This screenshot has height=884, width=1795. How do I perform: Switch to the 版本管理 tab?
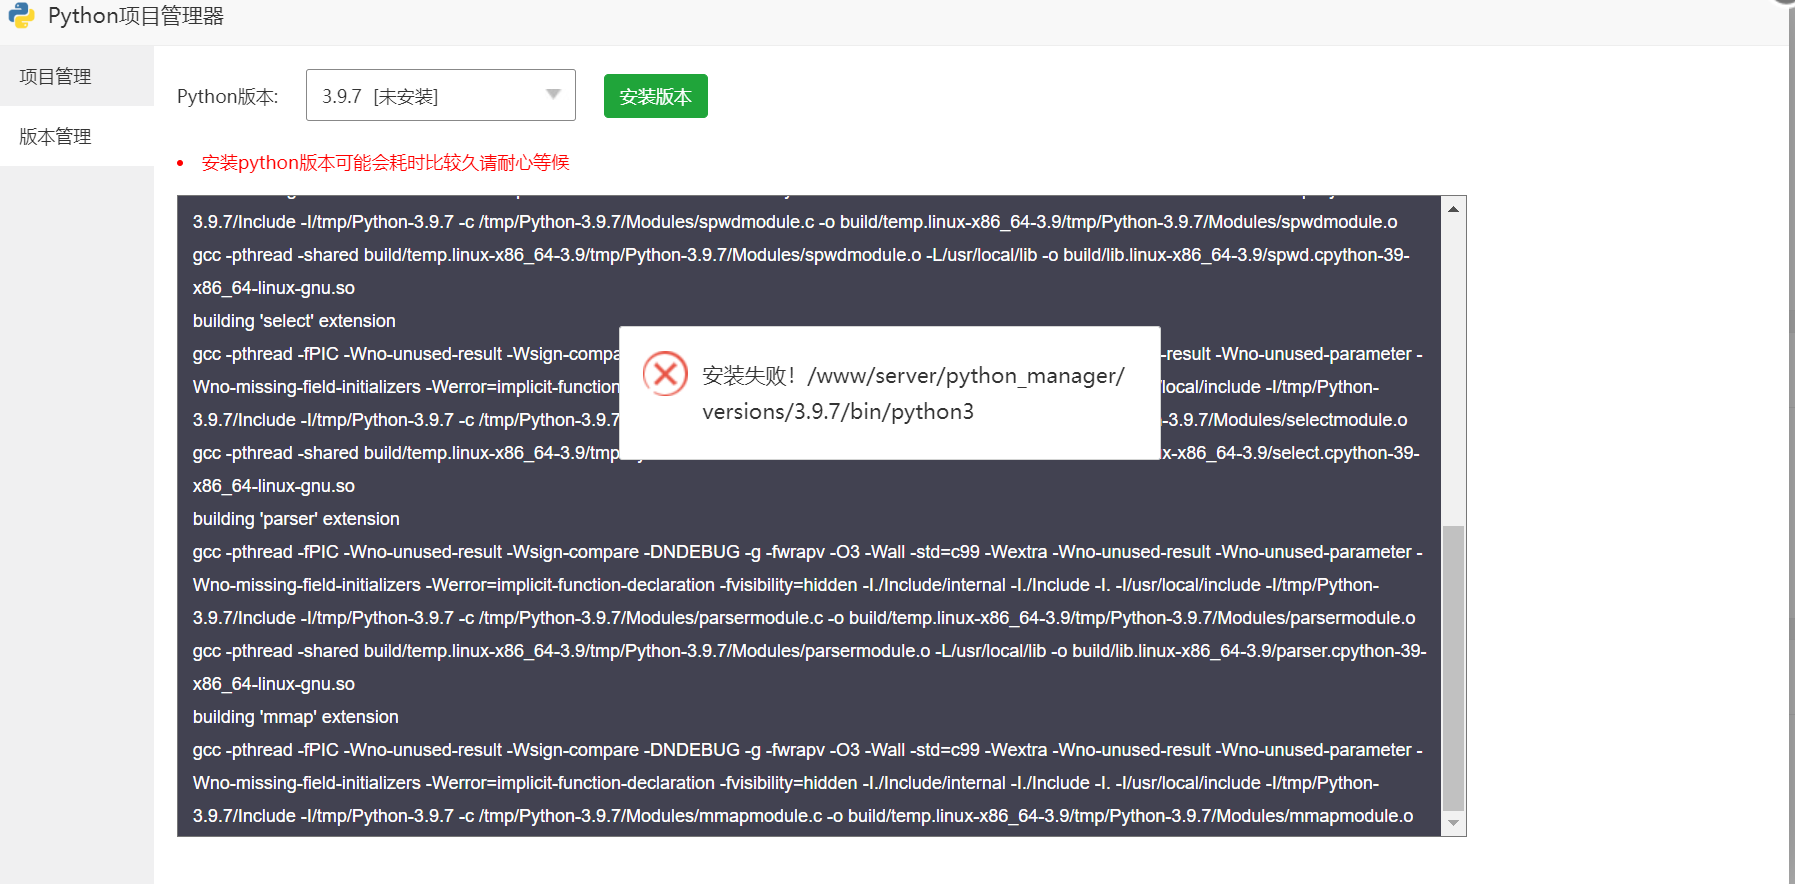click(x=77, y=136)
